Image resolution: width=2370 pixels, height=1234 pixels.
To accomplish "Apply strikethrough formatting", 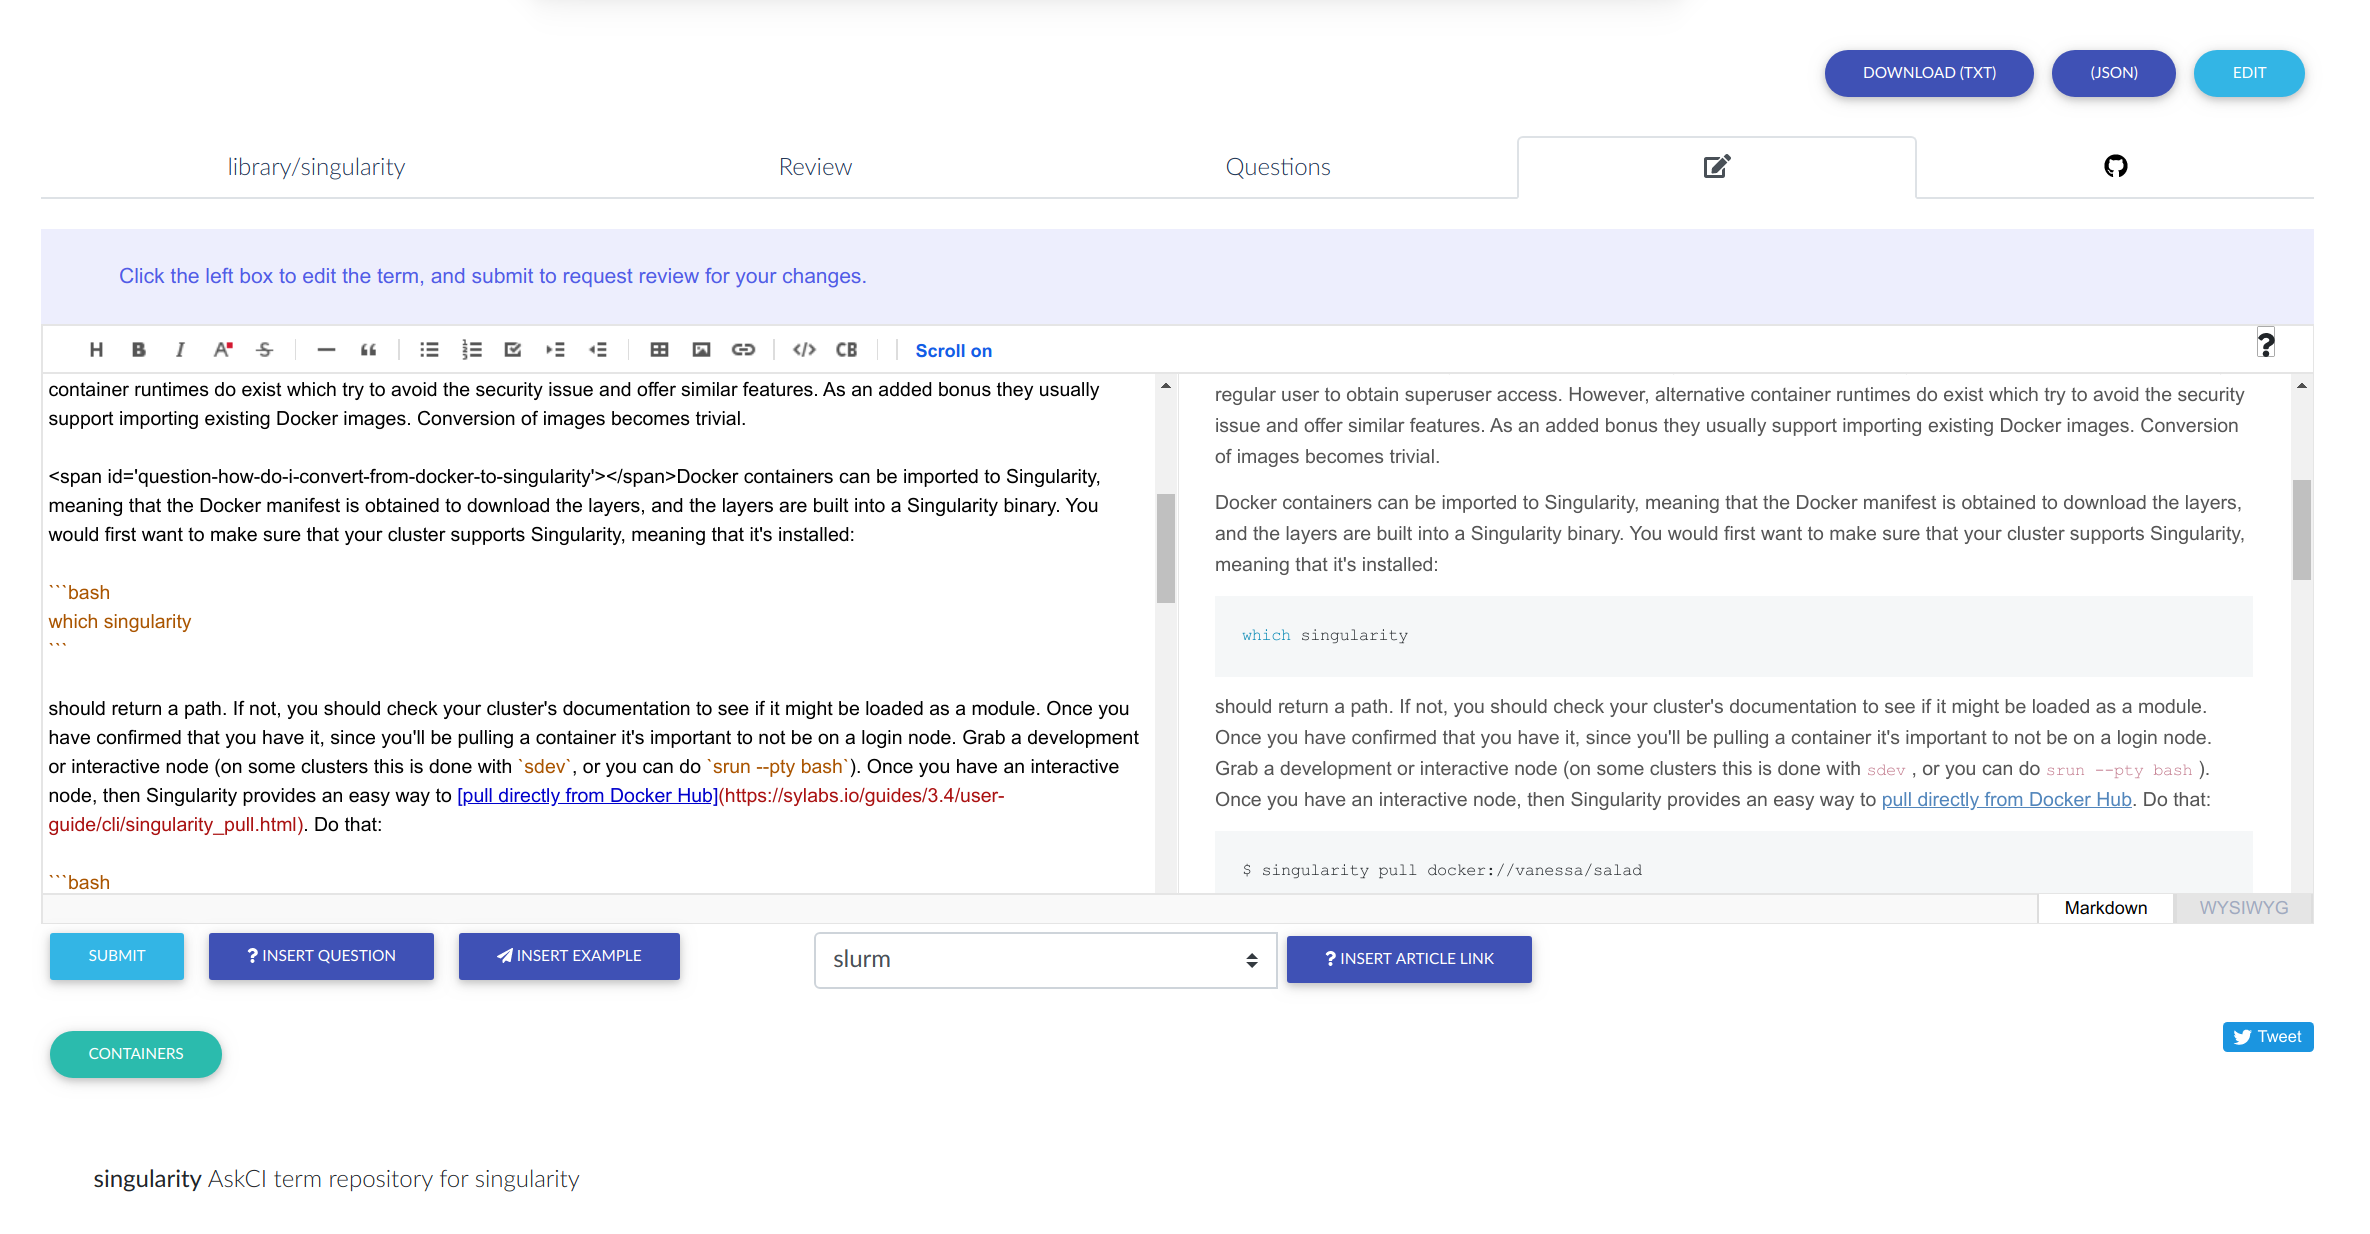I will [265, 350].
